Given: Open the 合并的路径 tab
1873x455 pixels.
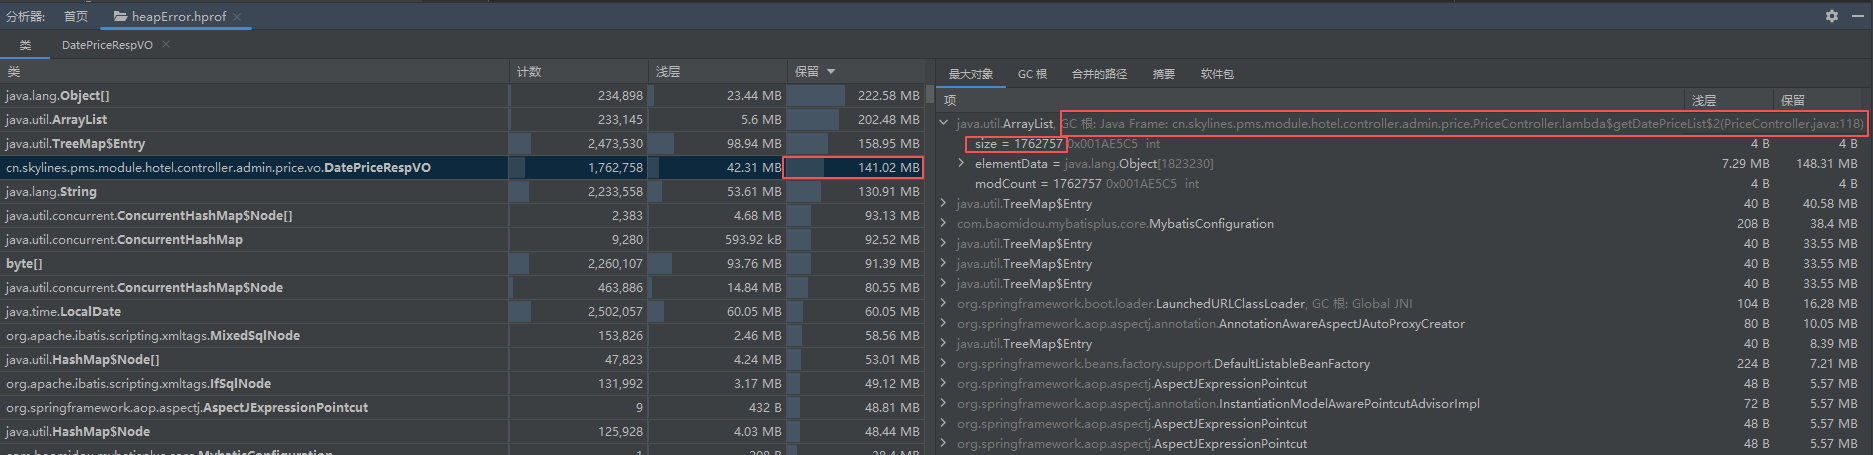Looking at the screenshot, I should [1099, 74].
